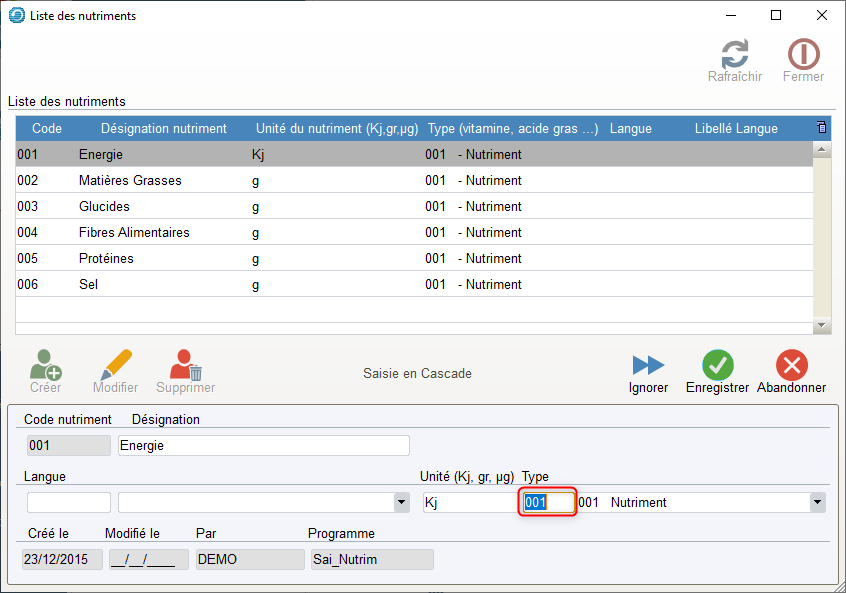Click the Fermer close icon
Viewport: 846px width, 593px height.
[803, 54]
